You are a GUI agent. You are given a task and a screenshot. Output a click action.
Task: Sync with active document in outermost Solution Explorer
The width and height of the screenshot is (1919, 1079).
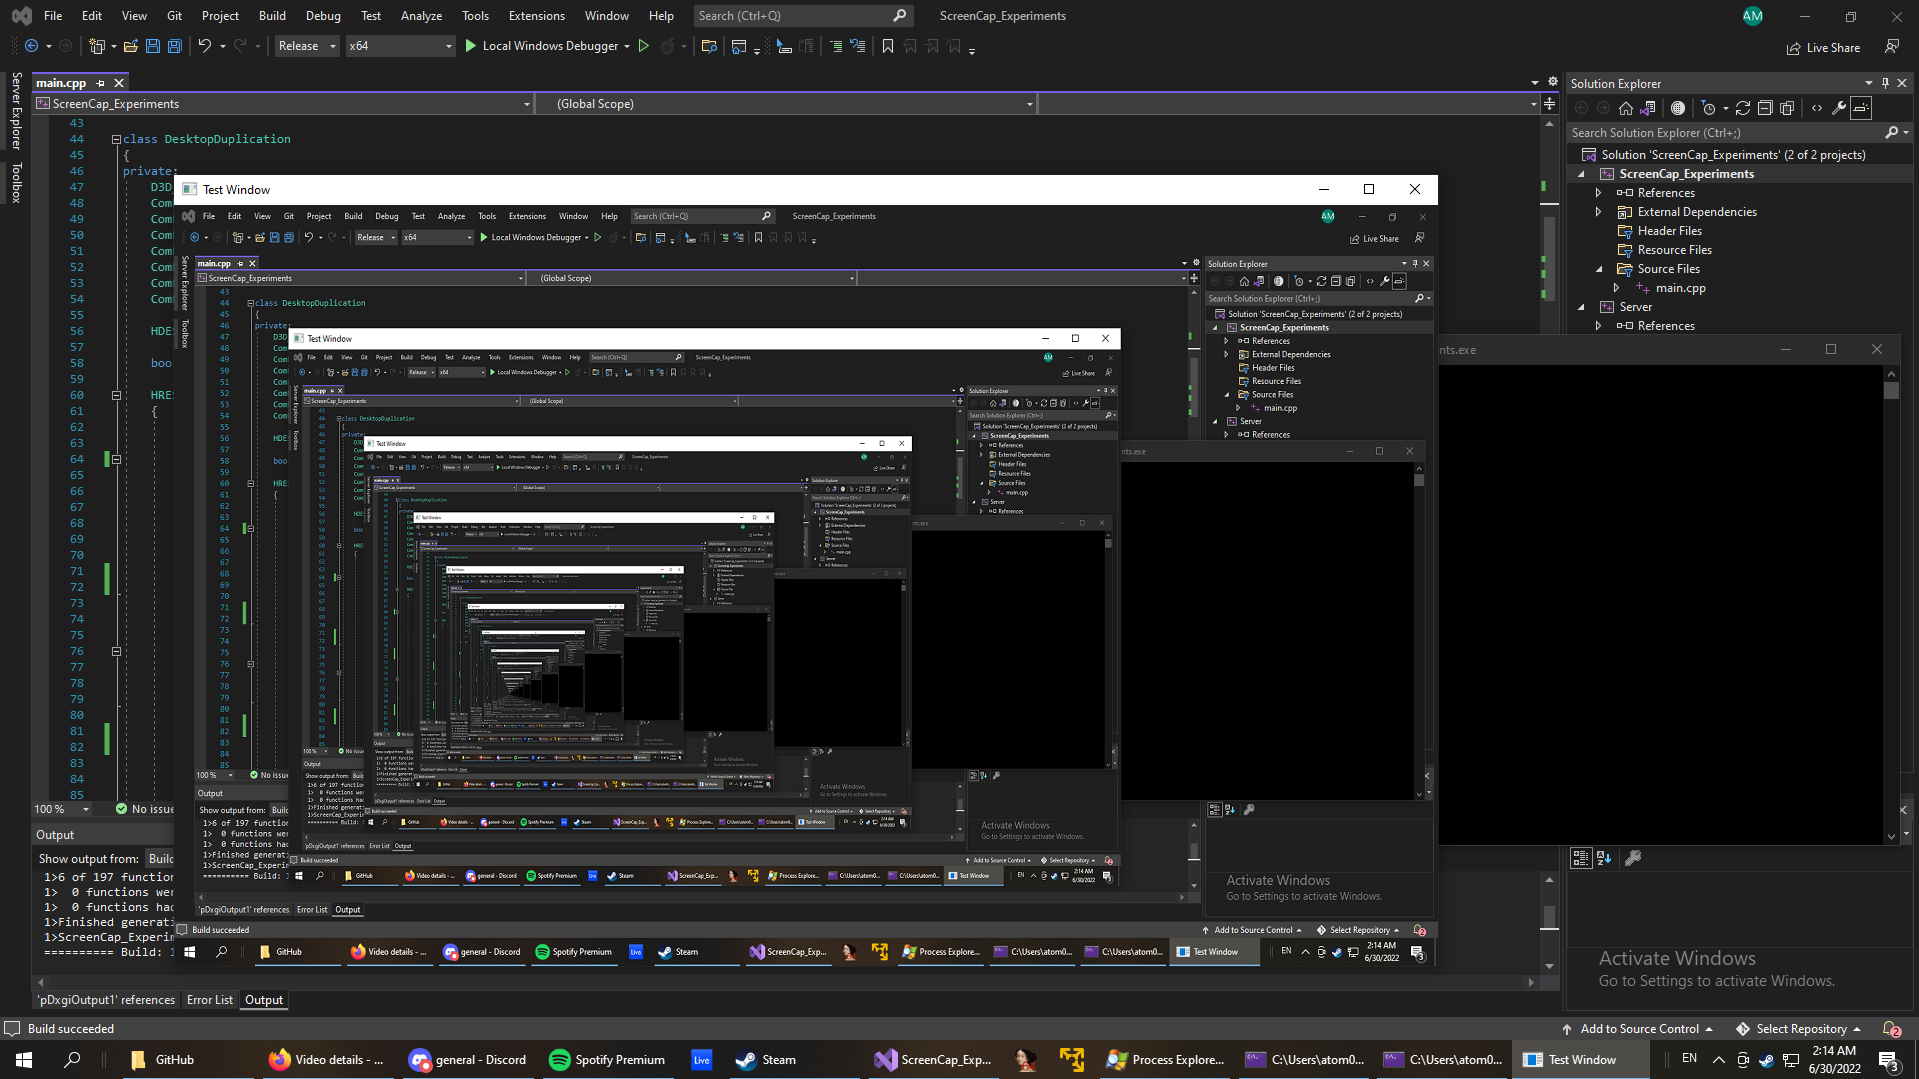tap(1743, 108)
